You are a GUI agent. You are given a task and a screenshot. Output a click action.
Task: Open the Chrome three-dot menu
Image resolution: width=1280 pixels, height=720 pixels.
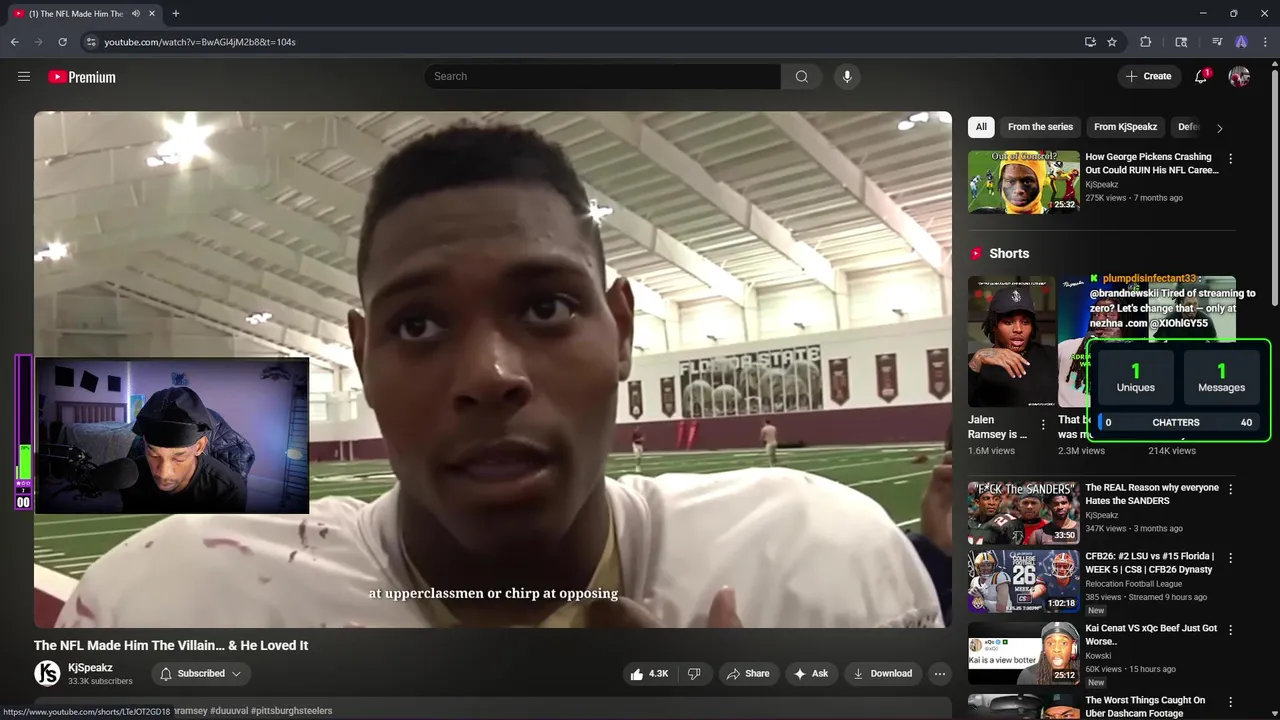(x=1265, y=42)
